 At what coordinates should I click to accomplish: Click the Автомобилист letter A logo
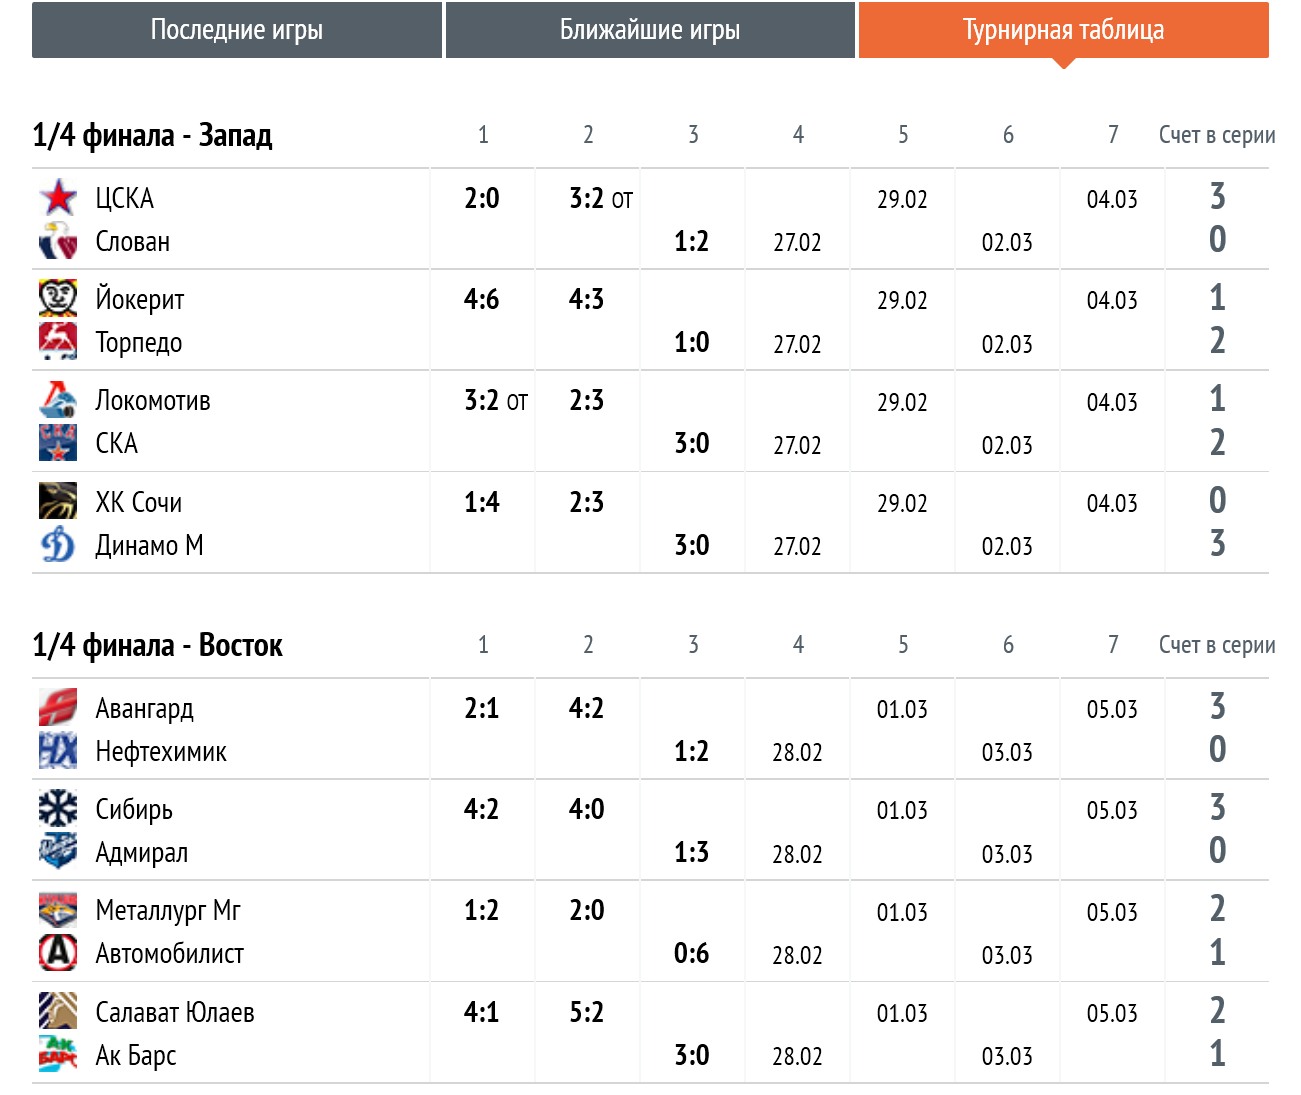coord(58,953)
